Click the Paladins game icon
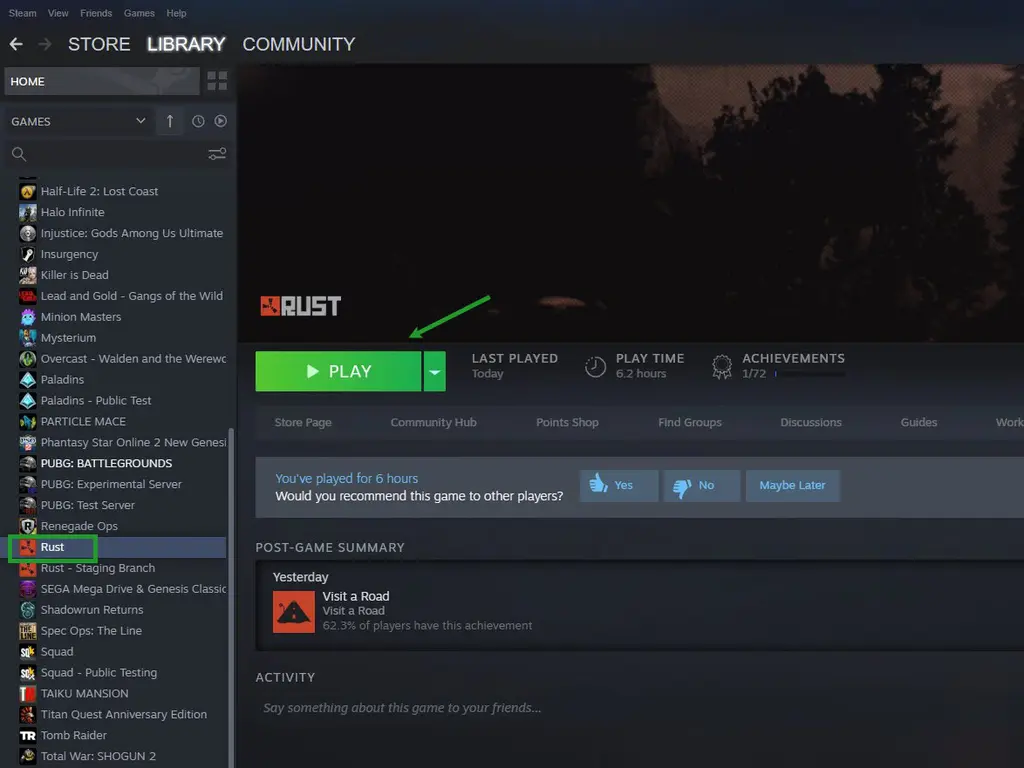 click(x=27, y=379)
